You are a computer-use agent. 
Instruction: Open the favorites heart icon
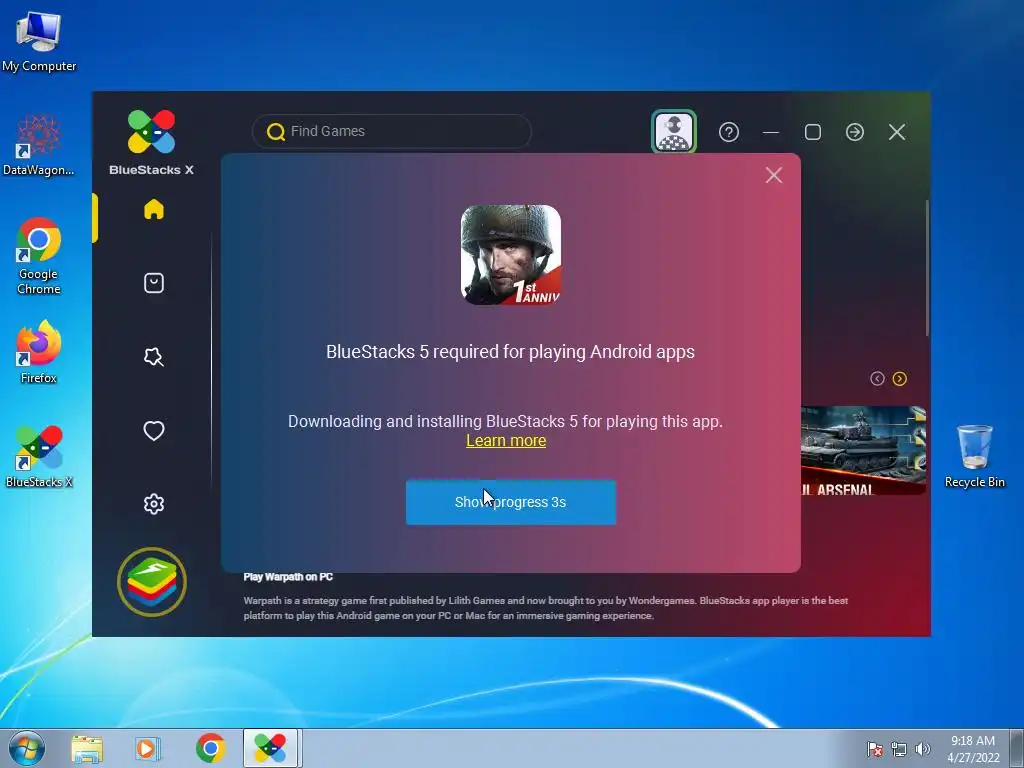pyautogui.click(x=153, y=430)
